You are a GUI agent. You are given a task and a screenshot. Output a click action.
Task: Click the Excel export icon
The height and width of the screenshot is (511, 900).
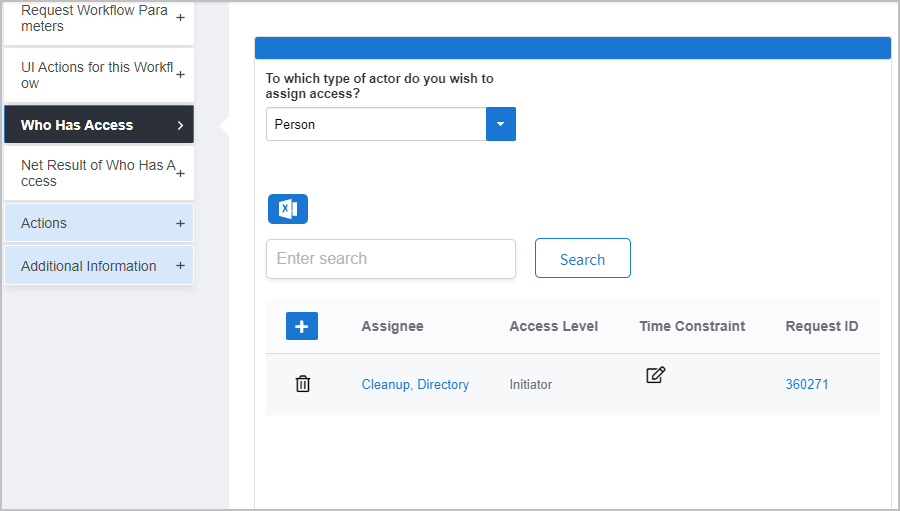click(x=288, y=209)
